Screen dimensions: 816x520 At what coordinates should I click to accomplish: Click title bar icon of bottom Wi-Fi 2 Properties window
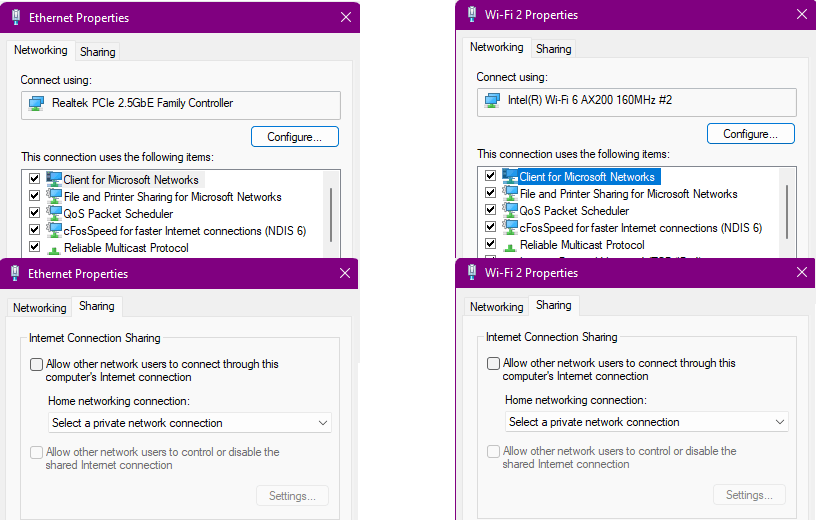click(x=472, y=272)
